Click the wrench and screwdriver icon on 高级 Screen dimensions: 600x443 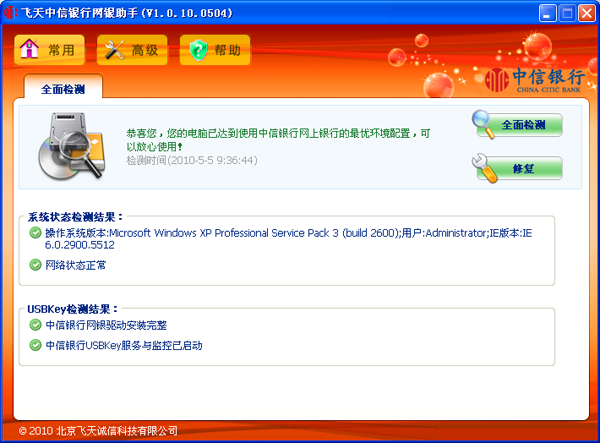click(x=114, y=50)
